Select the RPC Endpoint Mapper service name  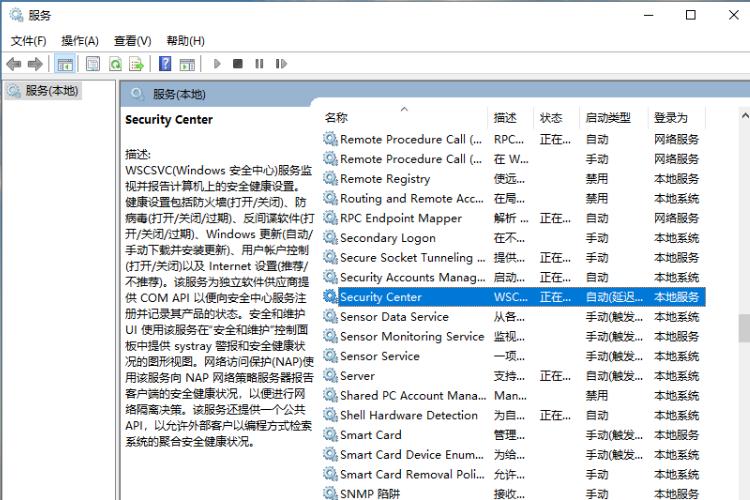[x=401, y=218]
